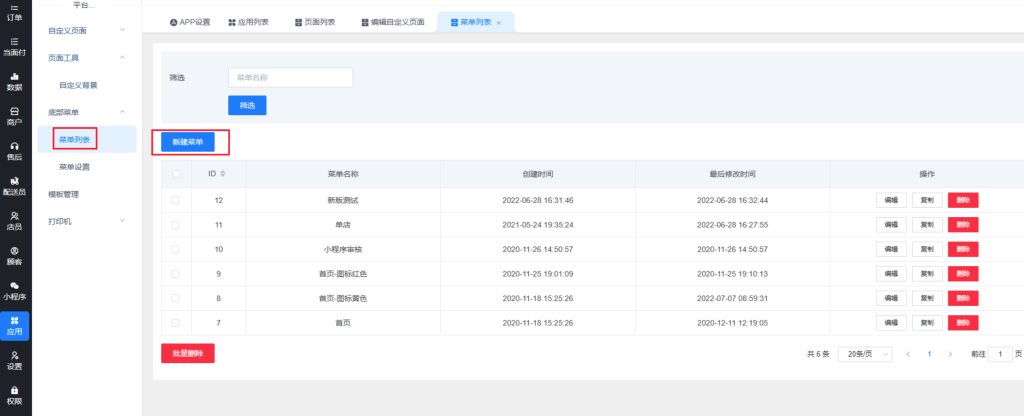Tick the checkbox for the 首页 row, ID 7
1024x416 pixels.
pos(176,323)
